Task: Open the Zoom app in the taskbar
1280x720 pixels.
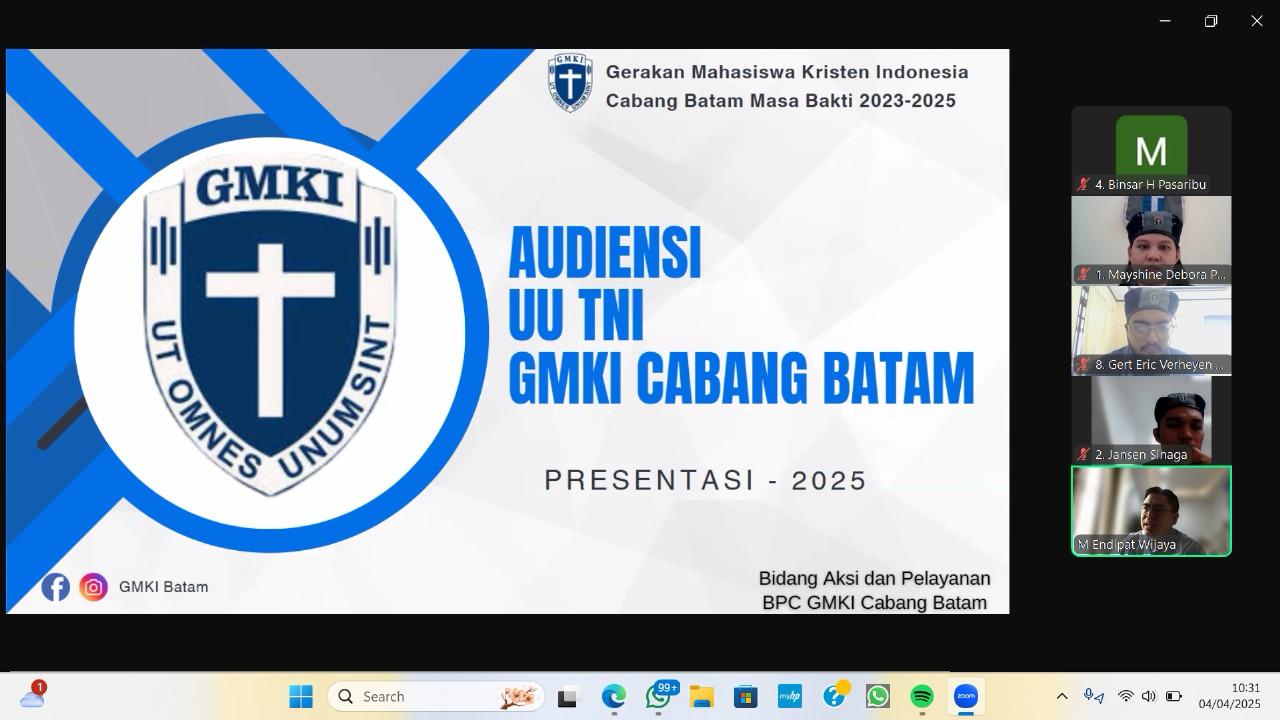Action: [965, 696]
